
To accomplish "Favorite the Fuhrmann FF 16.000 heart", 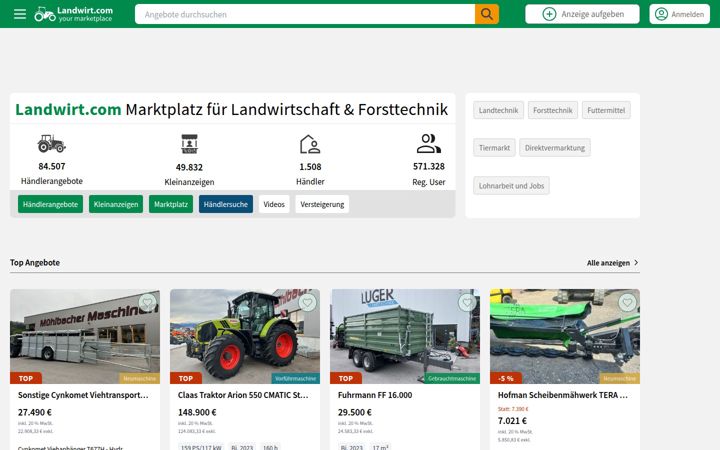I will coord(467,303).
